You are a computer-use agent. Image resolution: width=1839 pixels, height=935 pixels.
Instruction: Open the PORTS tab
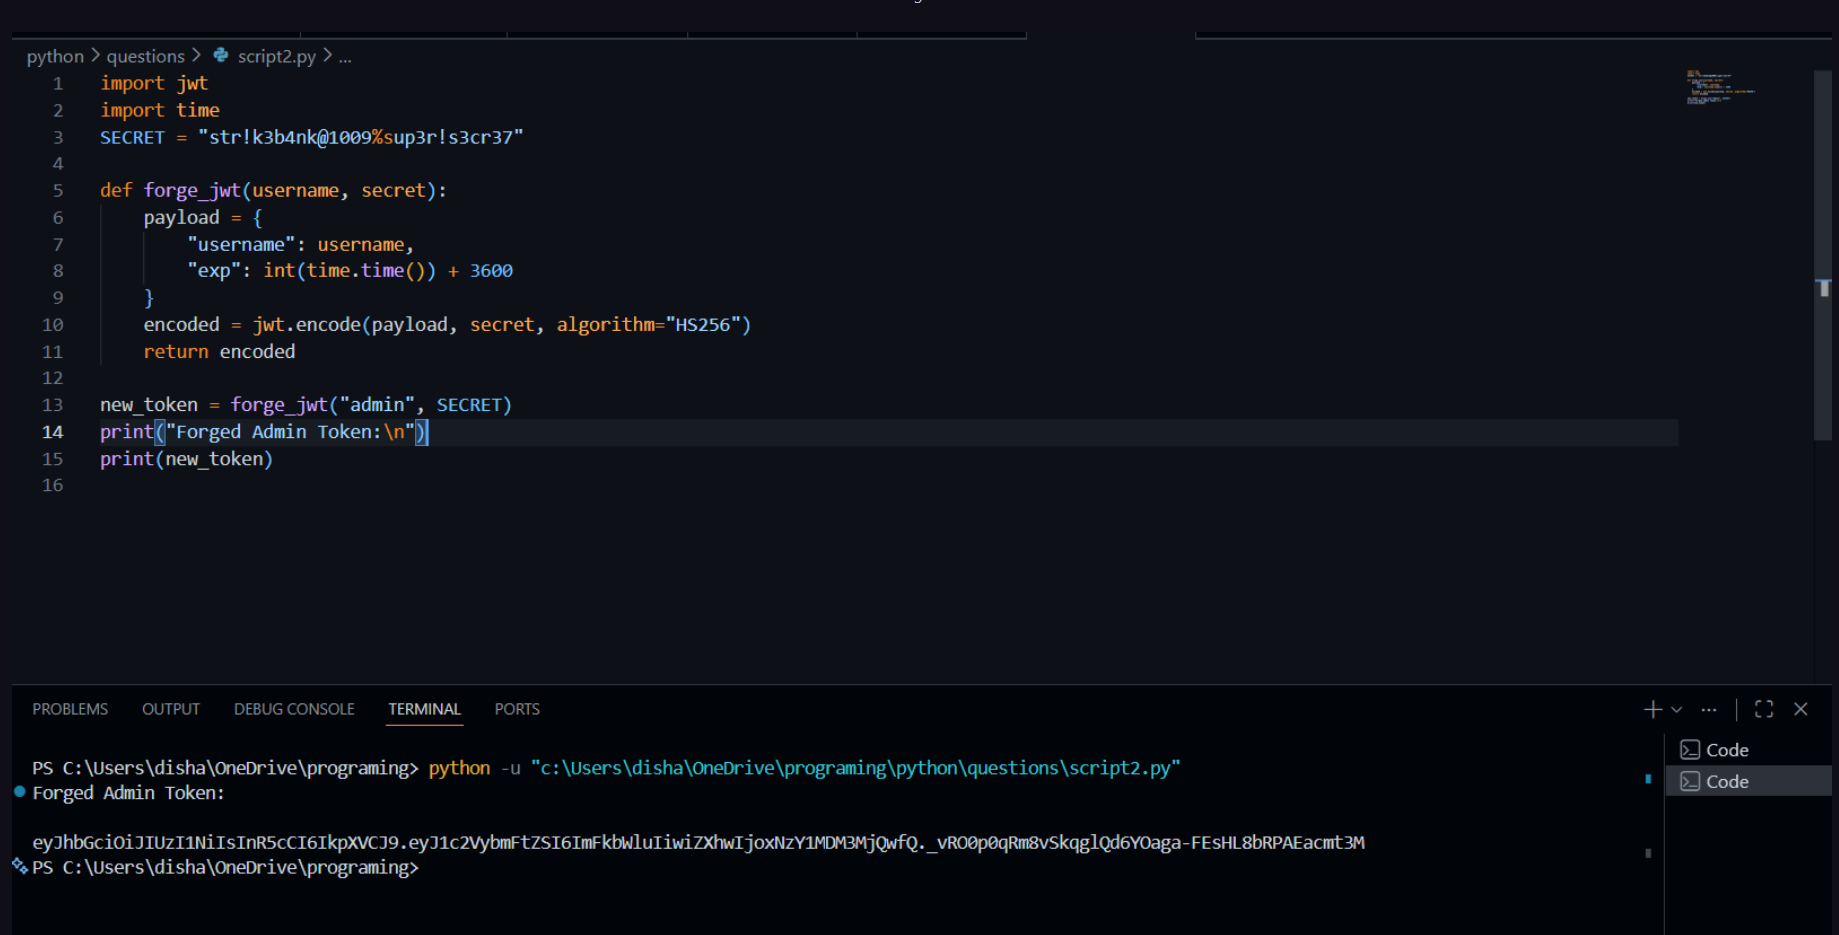pyautogui.click(x=517, y=709)
